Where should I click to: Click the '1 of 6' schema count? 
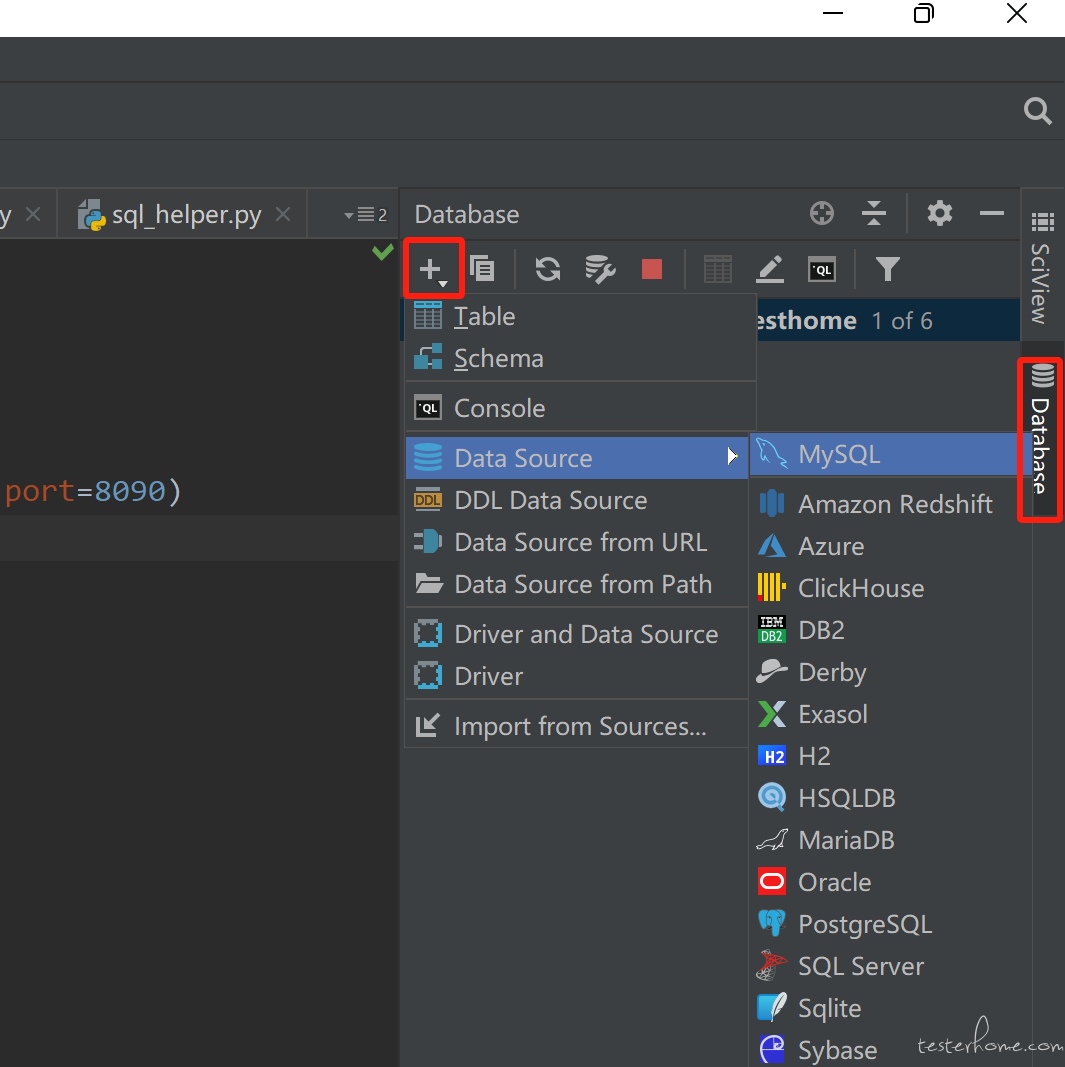click(902, 321)
